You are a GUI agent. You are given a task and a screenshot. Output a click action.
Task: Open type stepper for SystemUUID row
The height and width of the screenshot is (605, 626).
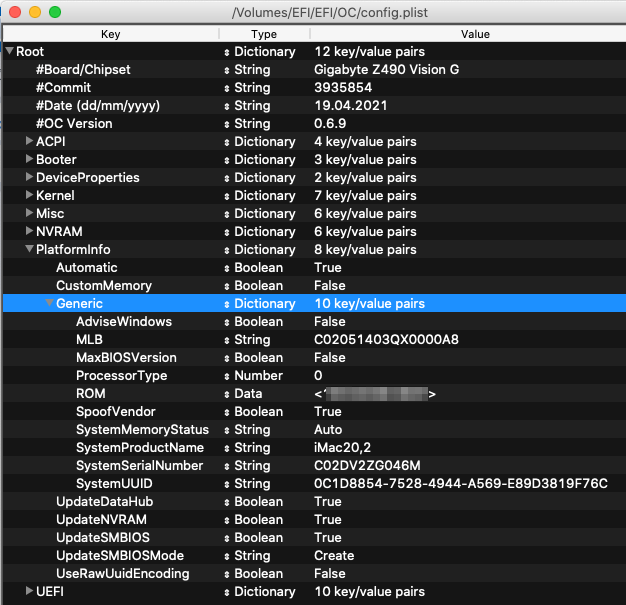coord(227,484)
